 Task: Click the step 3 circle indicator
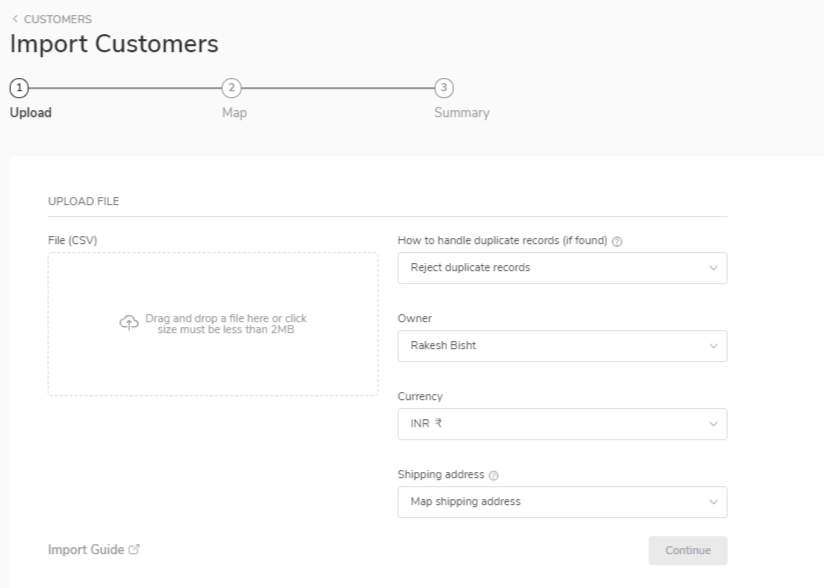coord(445,88)
